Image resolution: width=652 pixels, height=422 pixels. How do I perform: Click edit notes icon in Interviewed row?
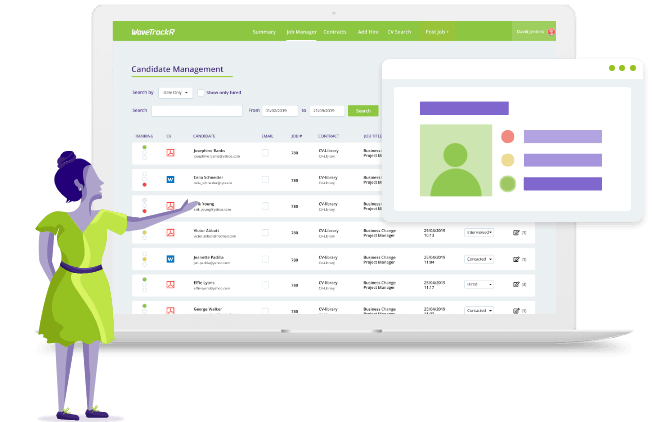point(516,232)
